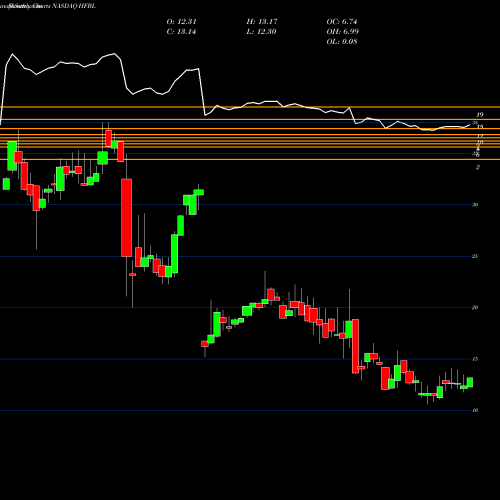Click the scale label 2 below orange lines
This screenshot has width=500, height=500.
tap(478, 167)
